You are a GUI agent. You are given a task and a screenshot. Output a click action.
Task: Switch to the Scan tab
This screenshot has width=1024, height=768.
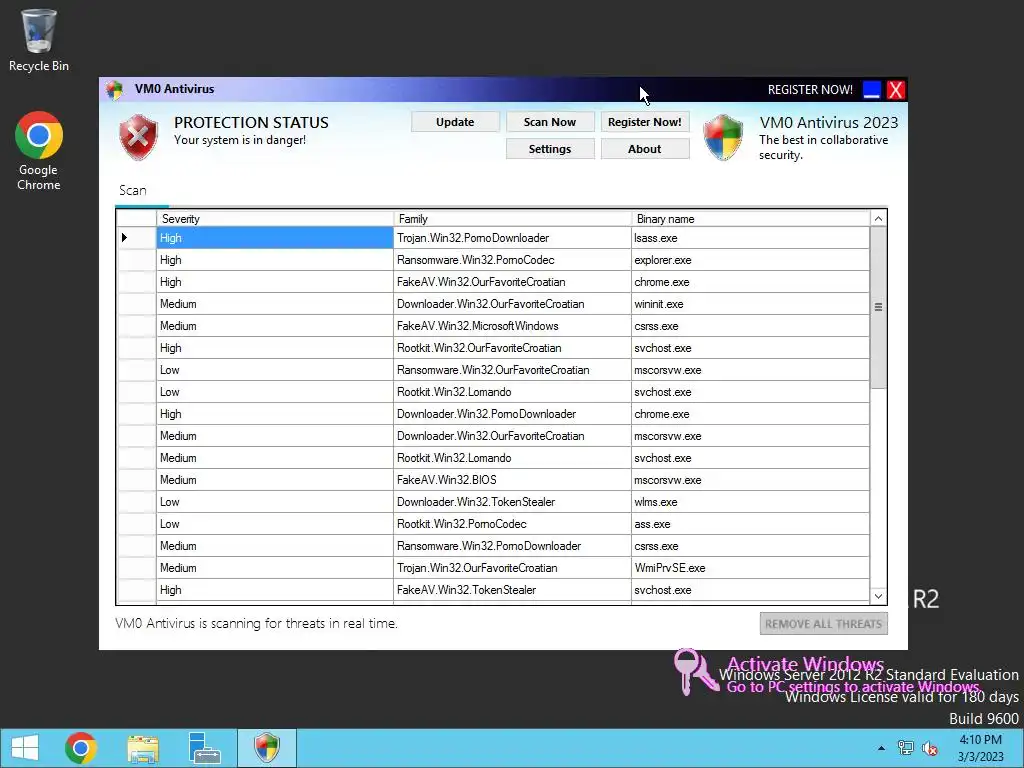click(133, 191)
